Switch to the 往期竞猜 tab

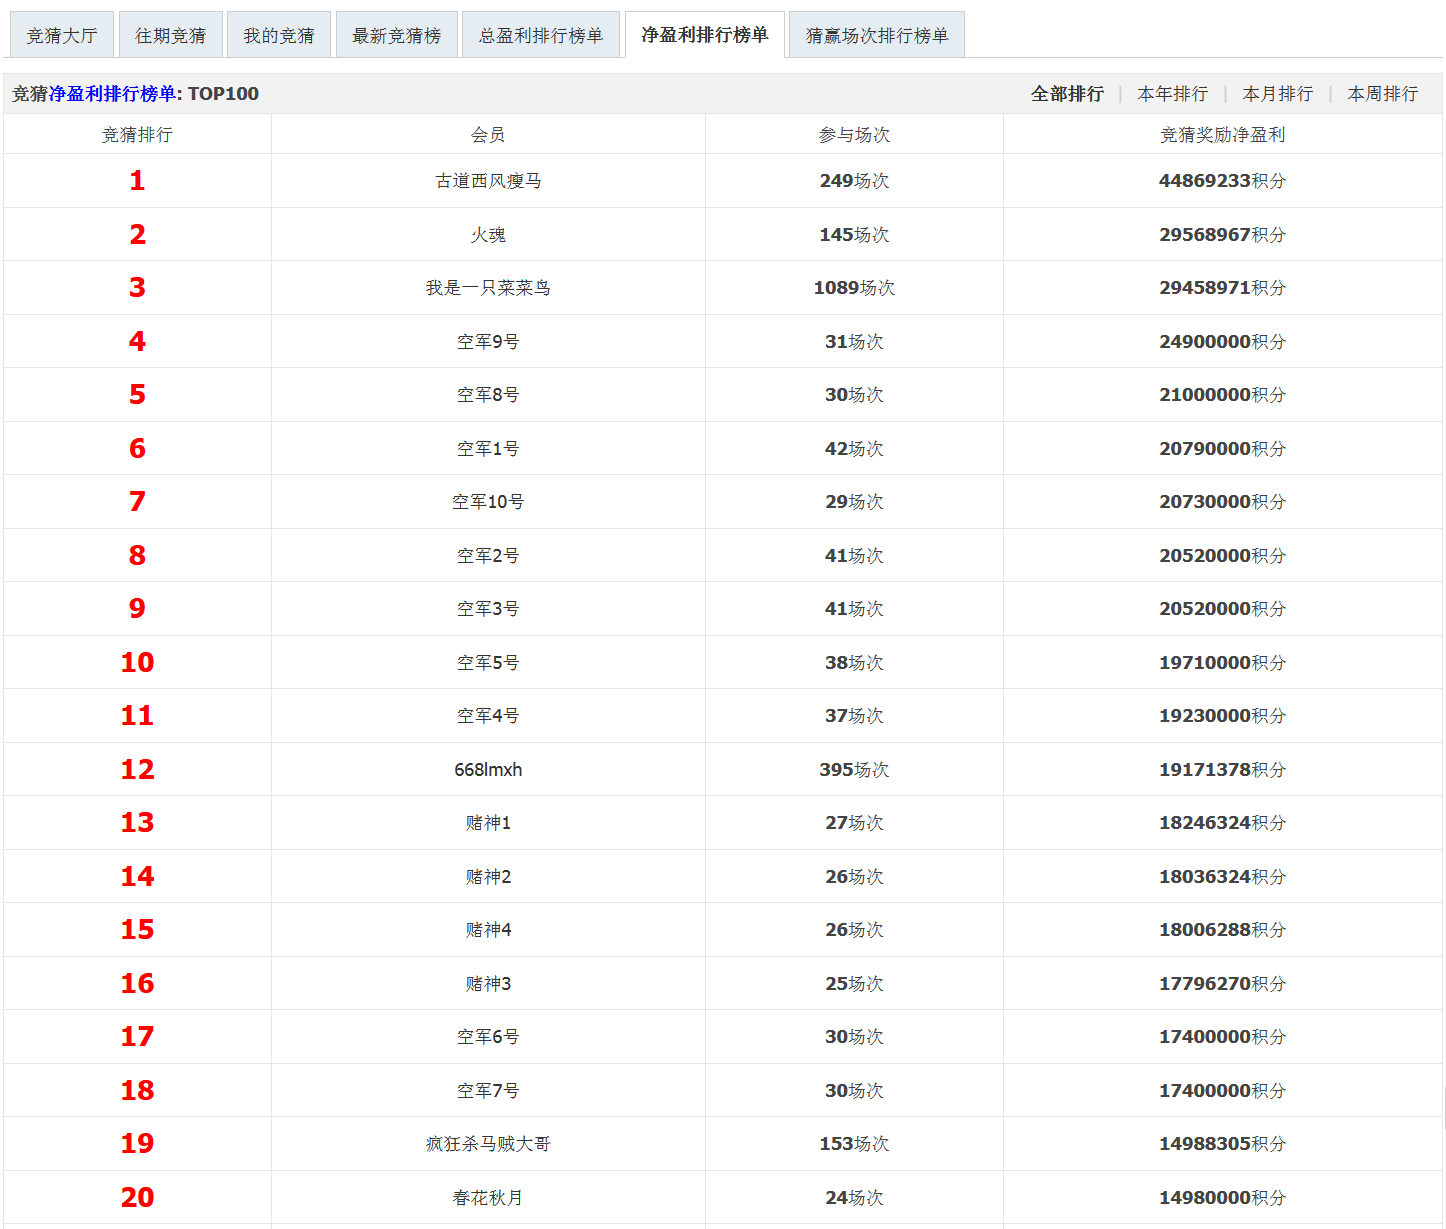(170, 36)
